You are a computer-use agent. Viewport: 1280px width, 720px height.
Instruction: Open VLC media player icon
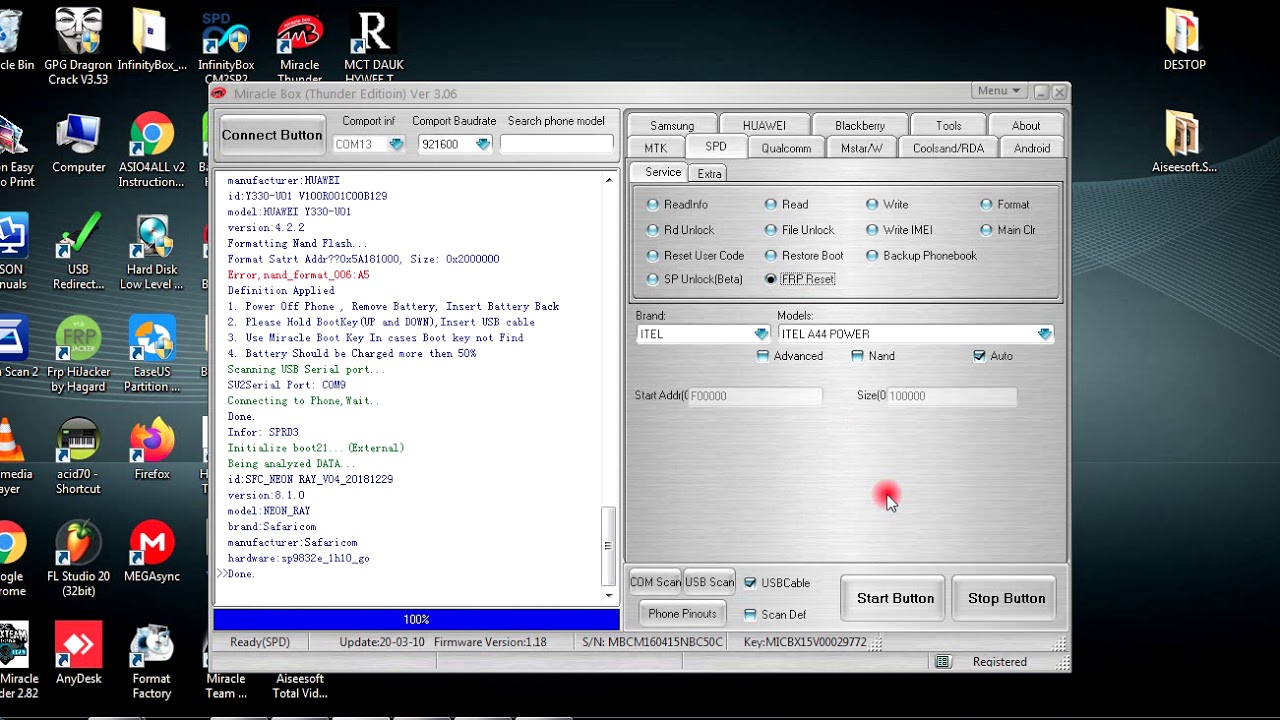[x=10, y=456]
